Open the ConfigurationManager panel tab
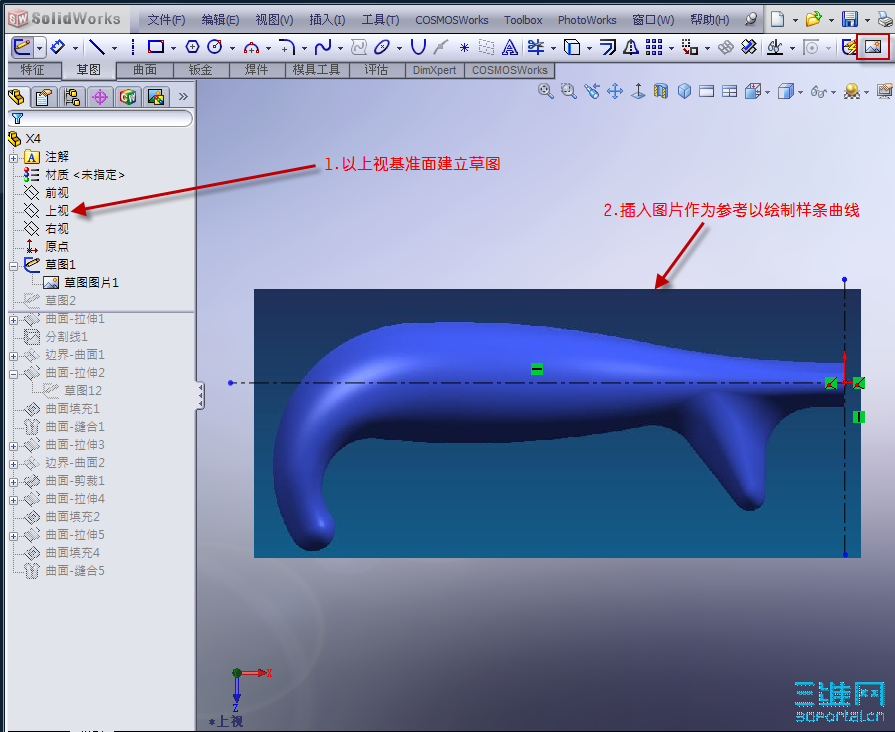The image size is (895, 732). click(72, 97)
